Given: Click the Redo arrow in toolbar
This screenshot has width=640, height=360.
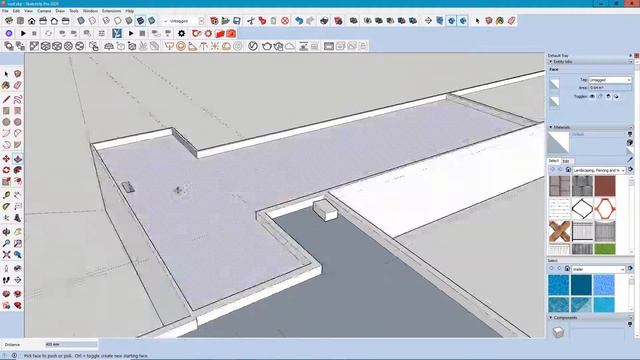Looking at the screenshot, I should (x=311, y=20).
